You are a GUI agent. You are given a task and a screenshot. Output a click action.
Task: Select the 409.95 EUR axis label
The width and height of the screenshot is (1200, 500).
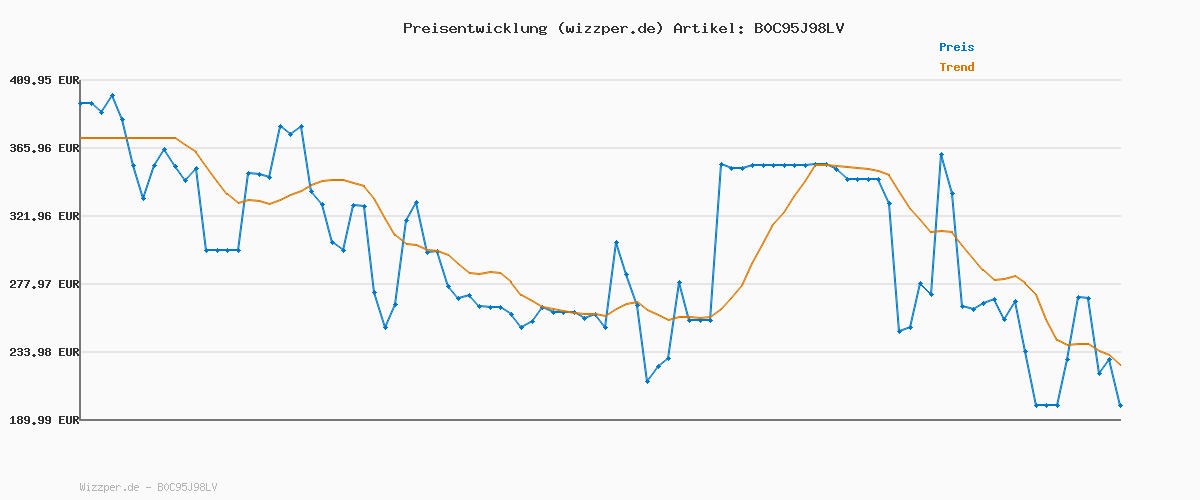coord(44,80)
